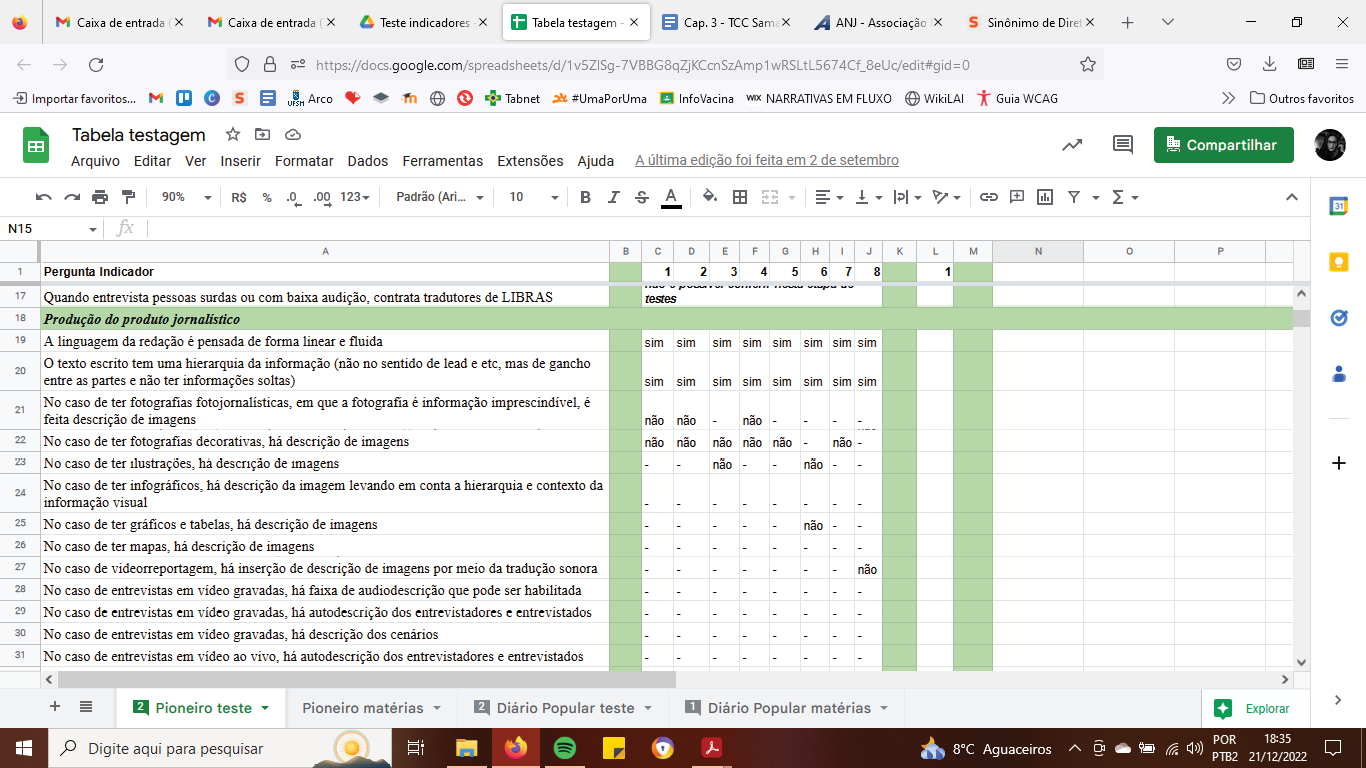Screen dimensions: 1366x768
Task: Click the Undo arrow in toolbar
Action: tap(43, 197)
